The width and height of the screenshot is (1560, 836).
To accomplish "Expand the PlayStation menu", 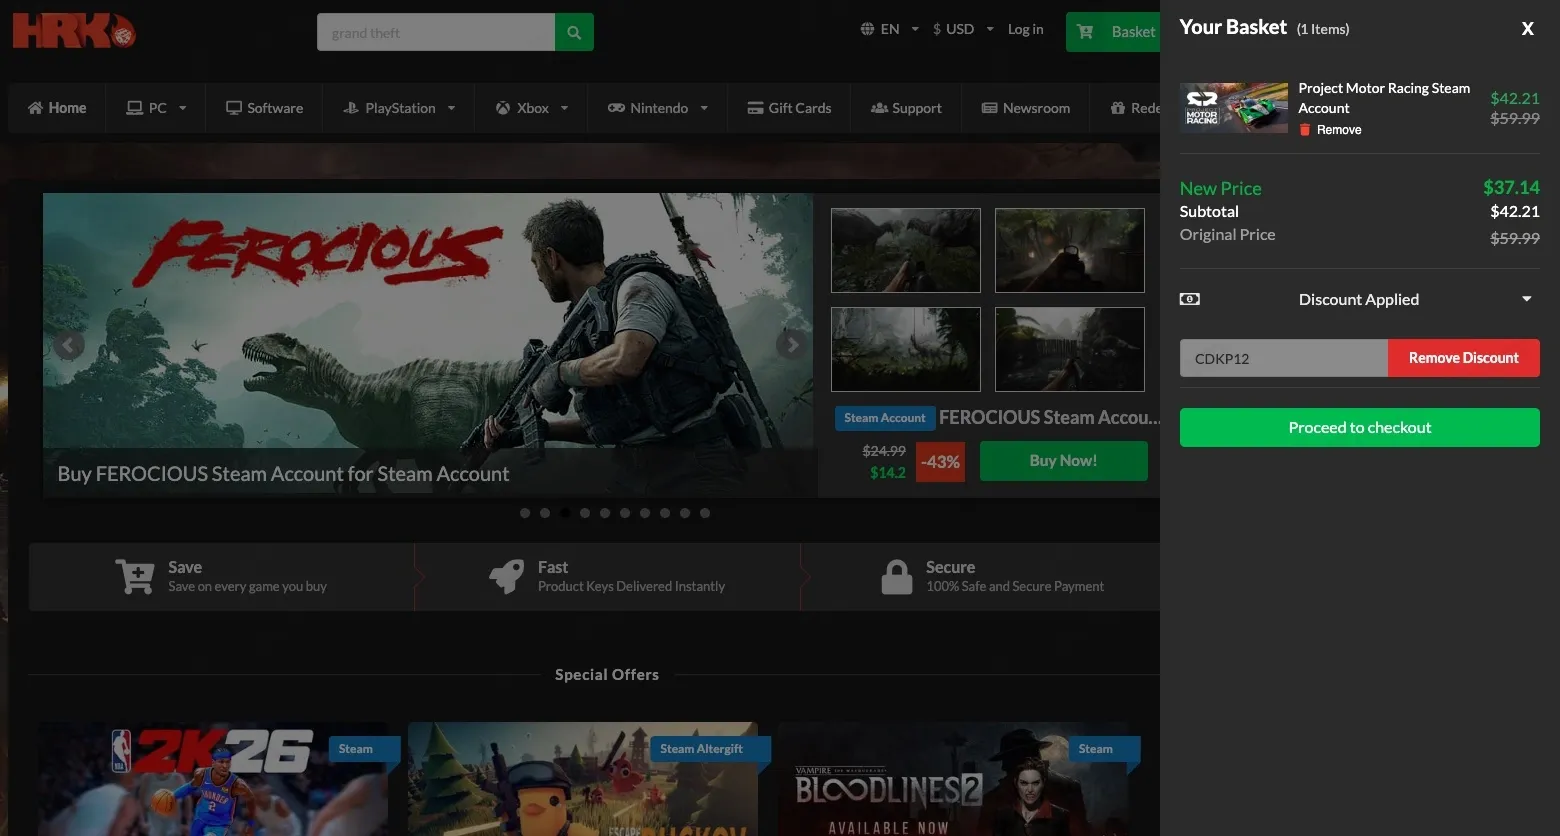I will pyautogui.click(x=399, y=108).
